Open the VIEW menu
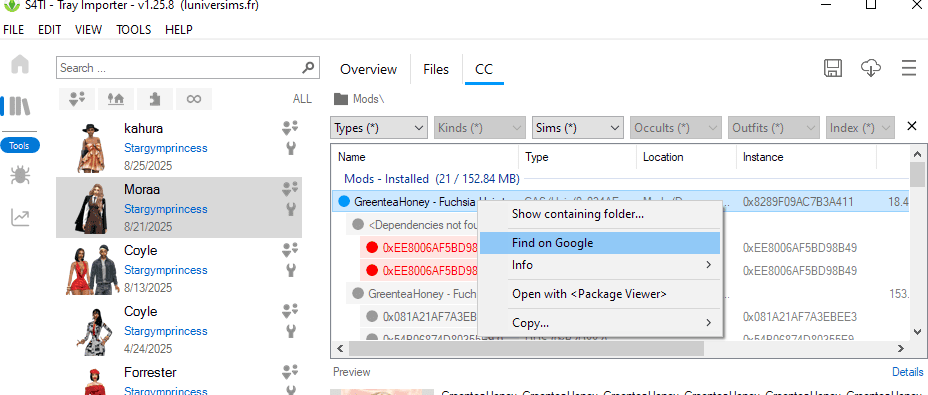928x395 pixels. pos(88,30)
